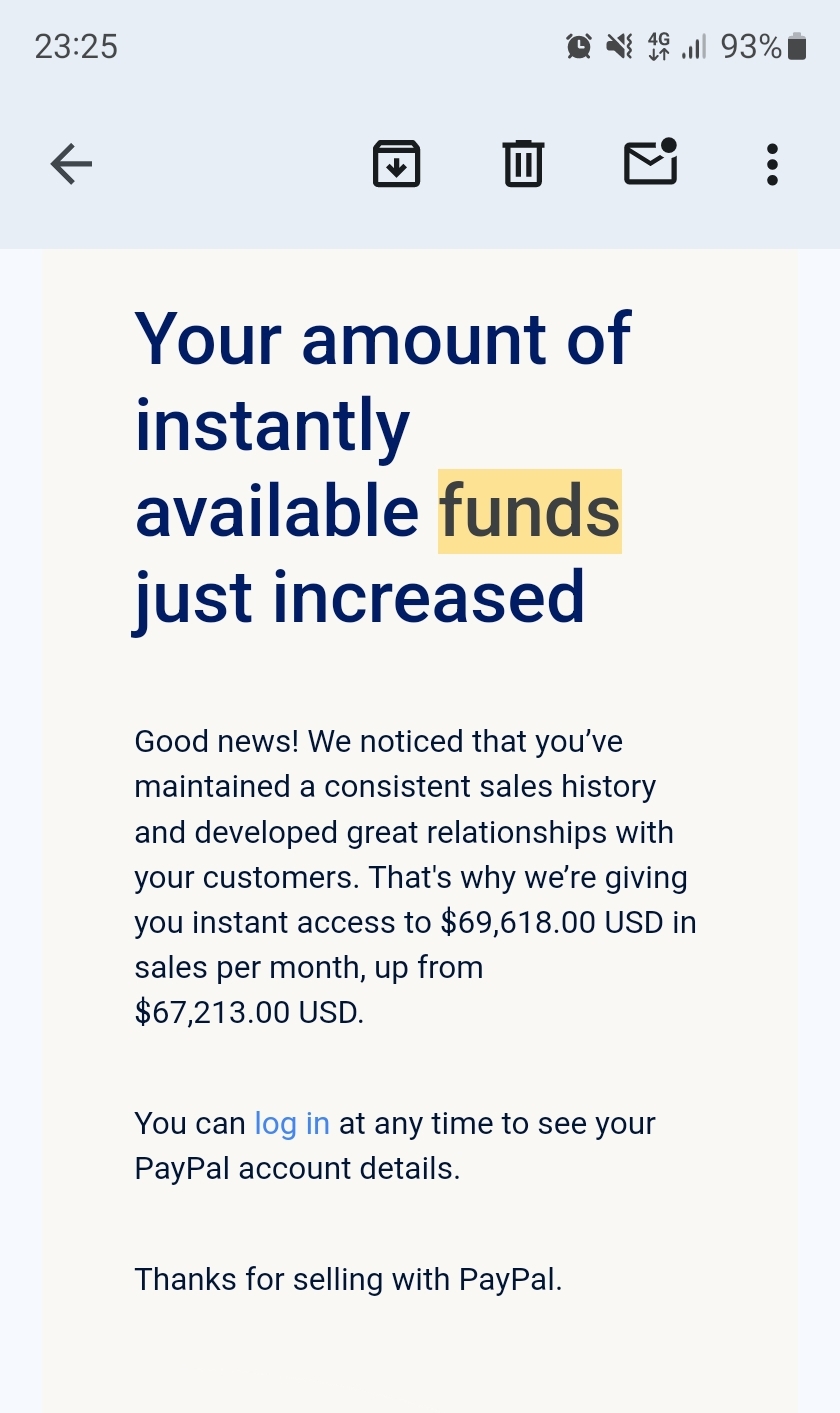The height and width of the screenshot is (1413, 840).
Task: Mark the email as unread
Action: (650, 164)
